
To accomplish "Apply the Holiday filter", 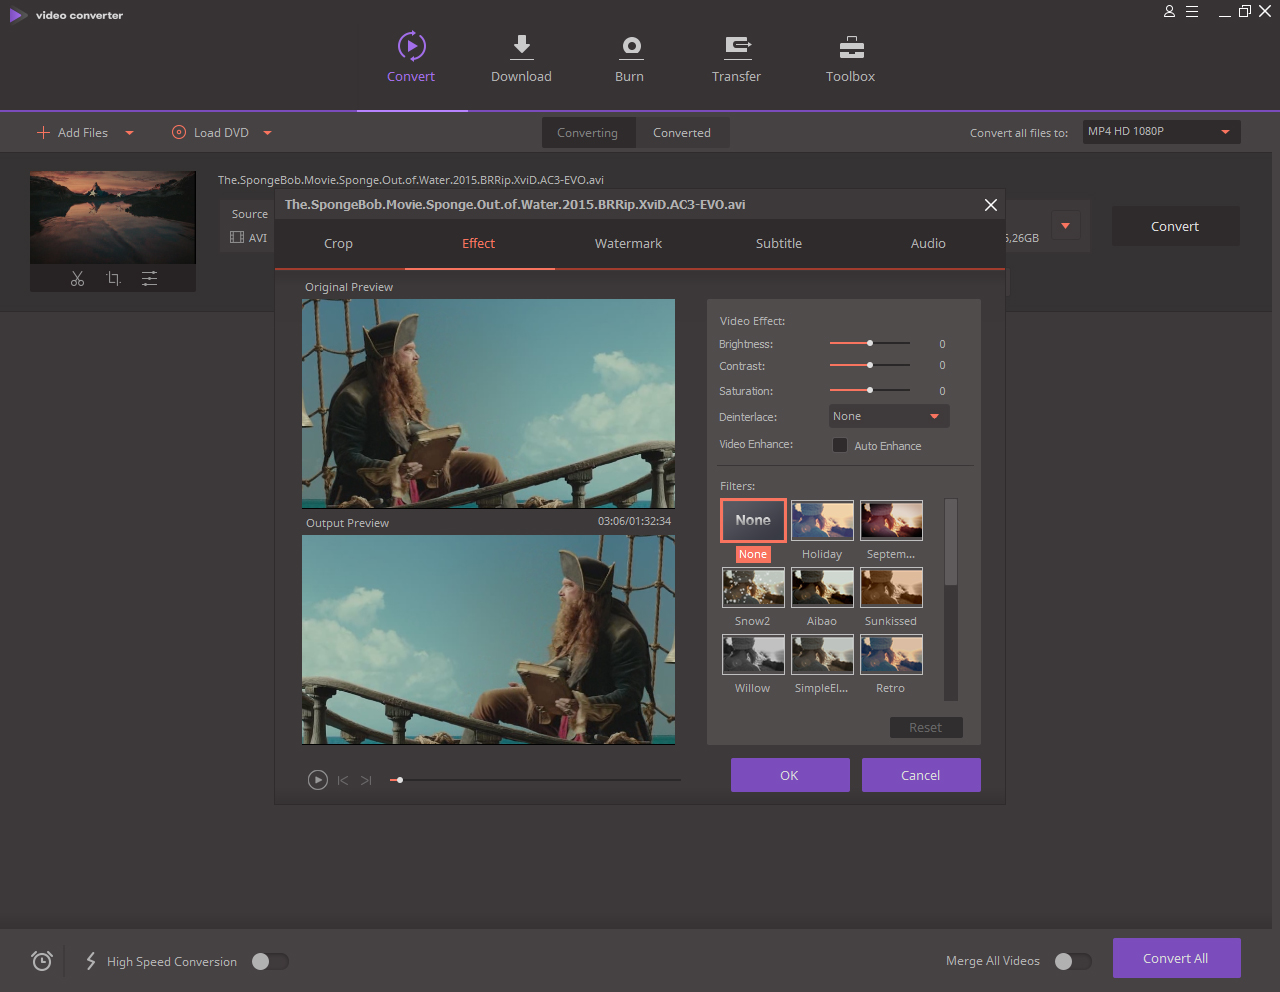I will click(x=823, y=520).
